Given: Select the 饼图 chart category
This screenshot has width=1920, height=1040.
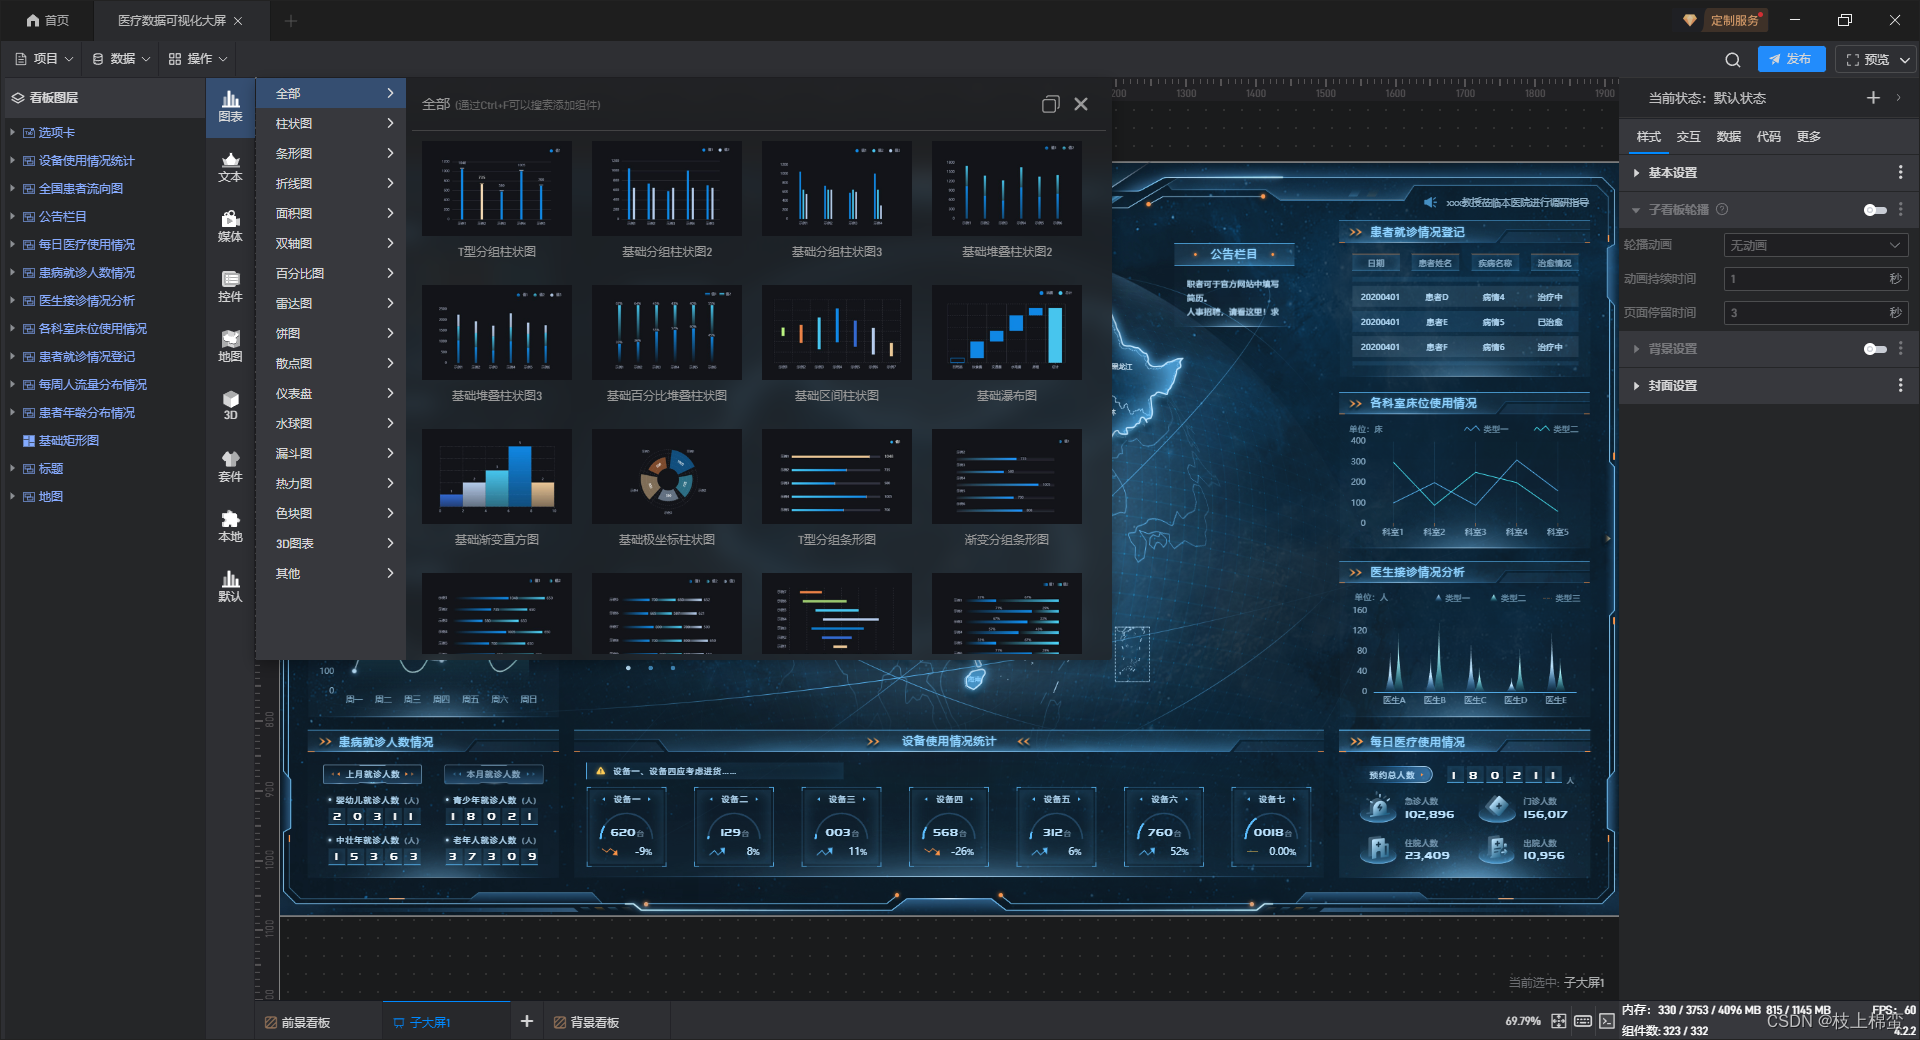Looking at the screenshot, I should (x=333, y=333).
